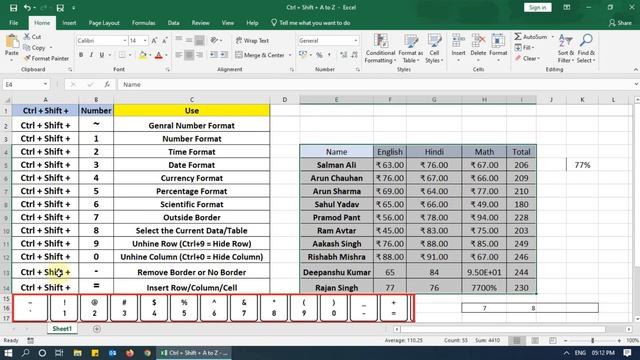Switch to Page Break Preview icon
The height and width of the screenshot is (360, 640).
[553, 340]
